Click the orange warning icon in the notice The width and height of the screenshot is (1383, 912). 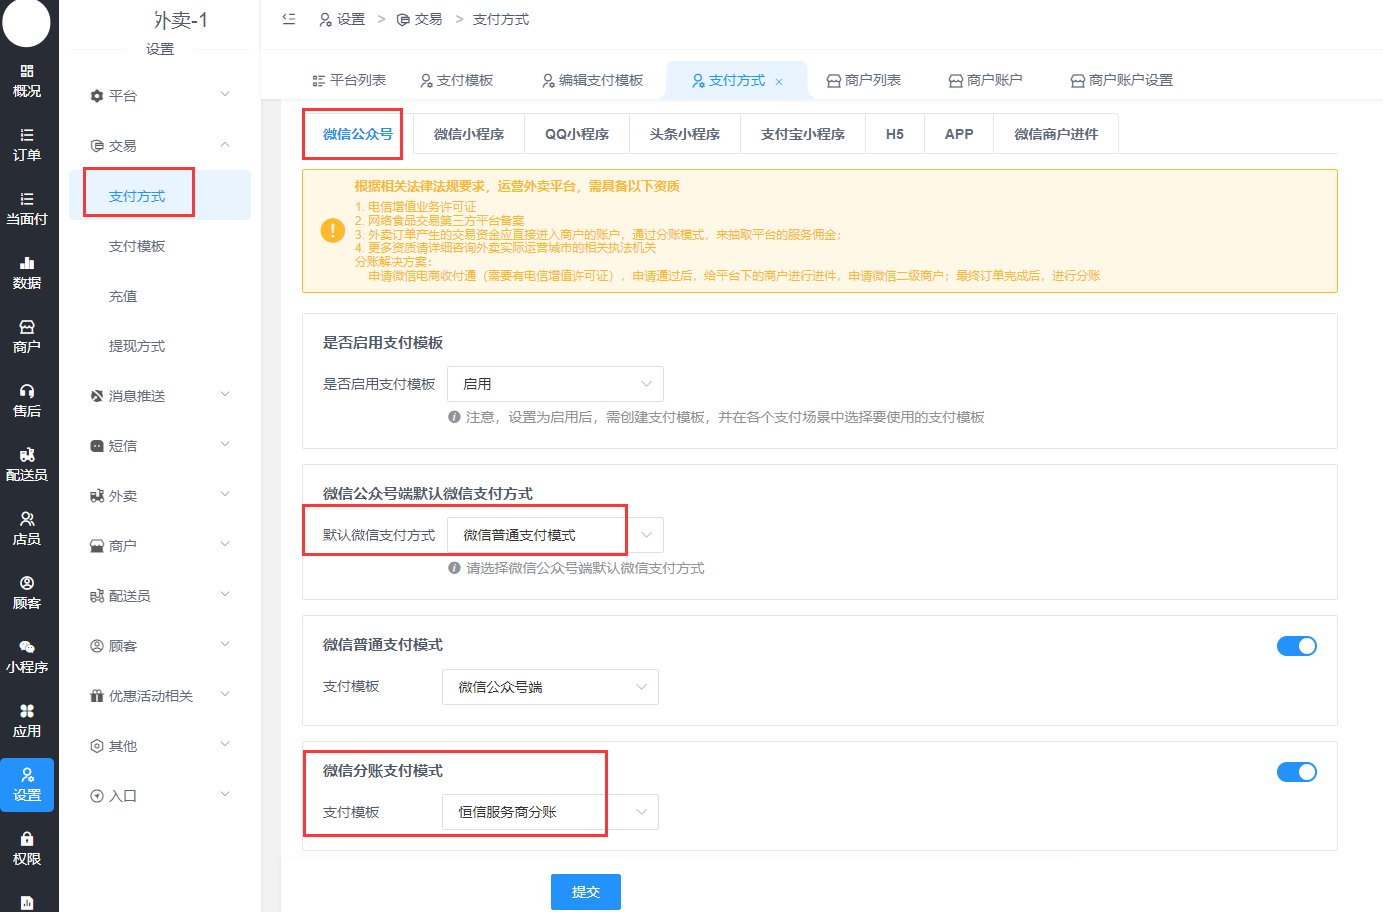(333, 231)
